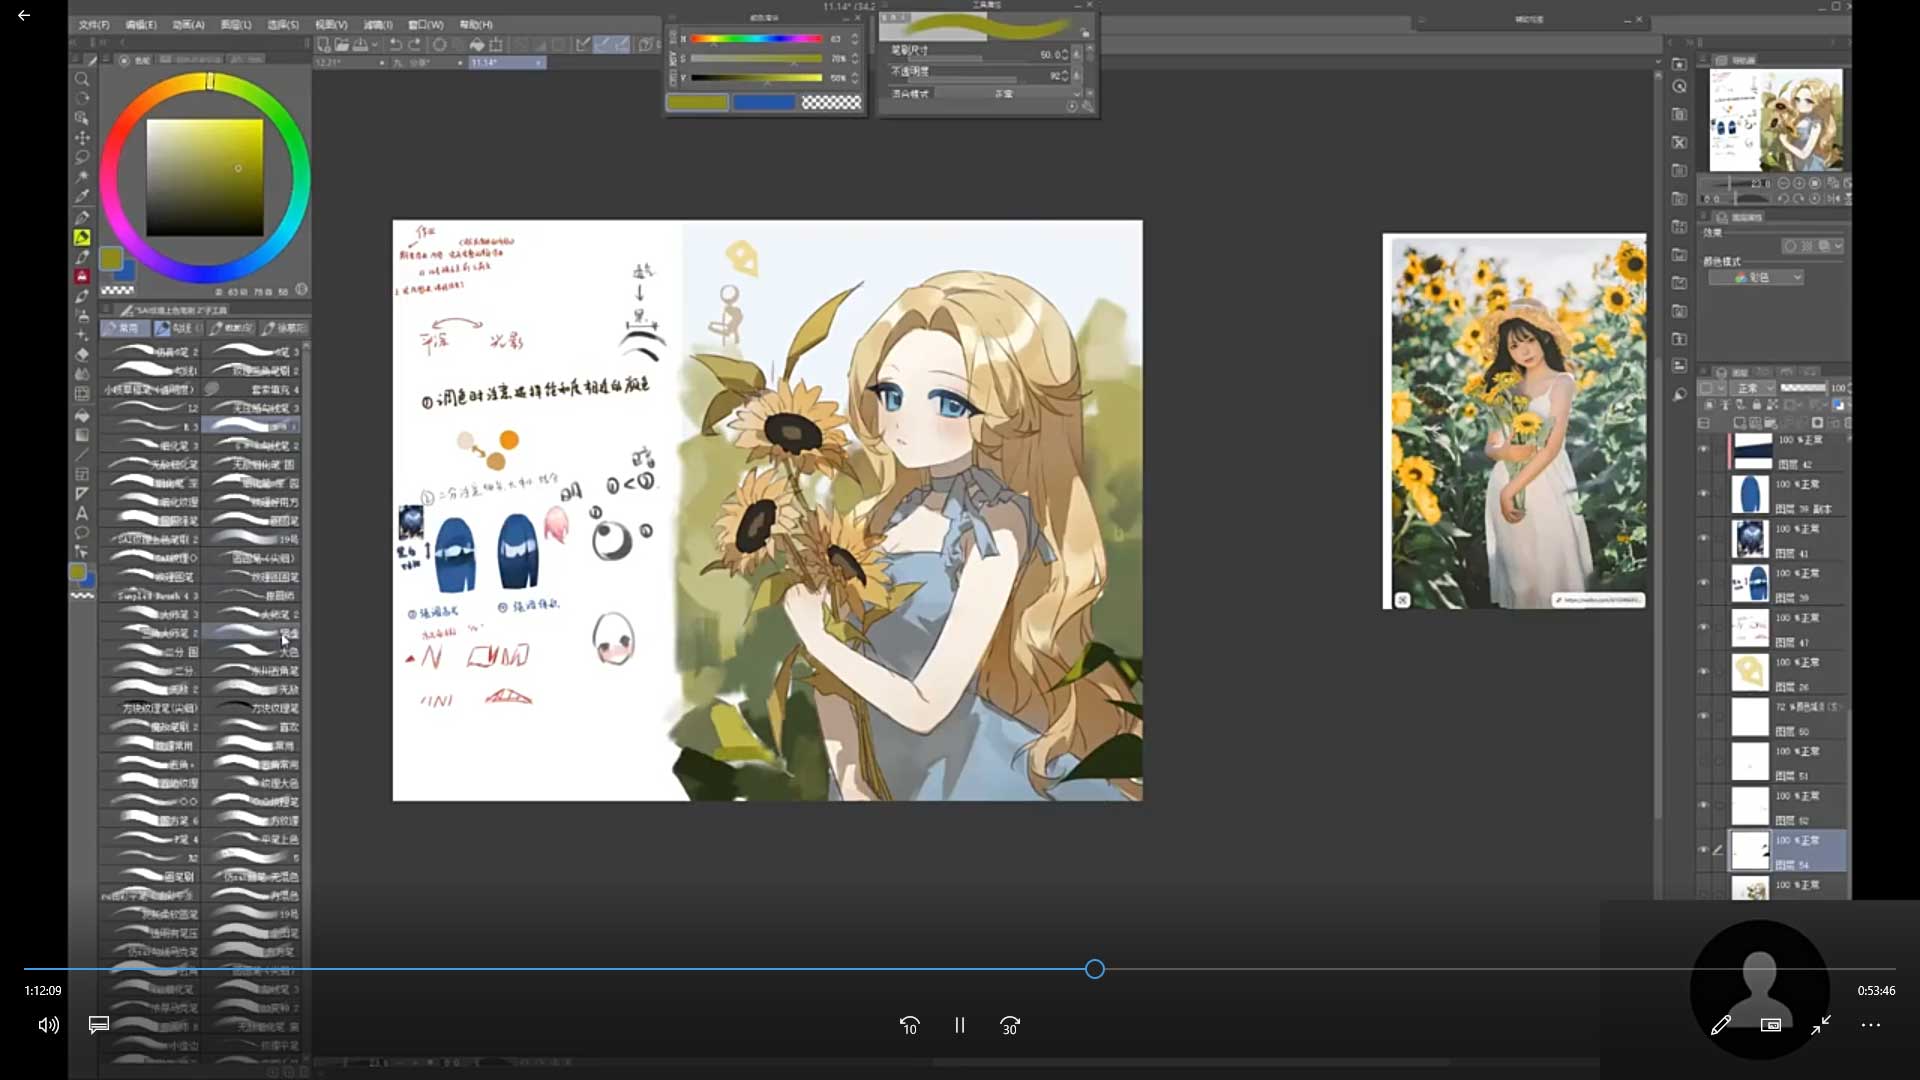Image resolution: width=1920 pixels, height=1080 pixels.
Task: Click the Undo arrow in toolbar
Action: 396,44
